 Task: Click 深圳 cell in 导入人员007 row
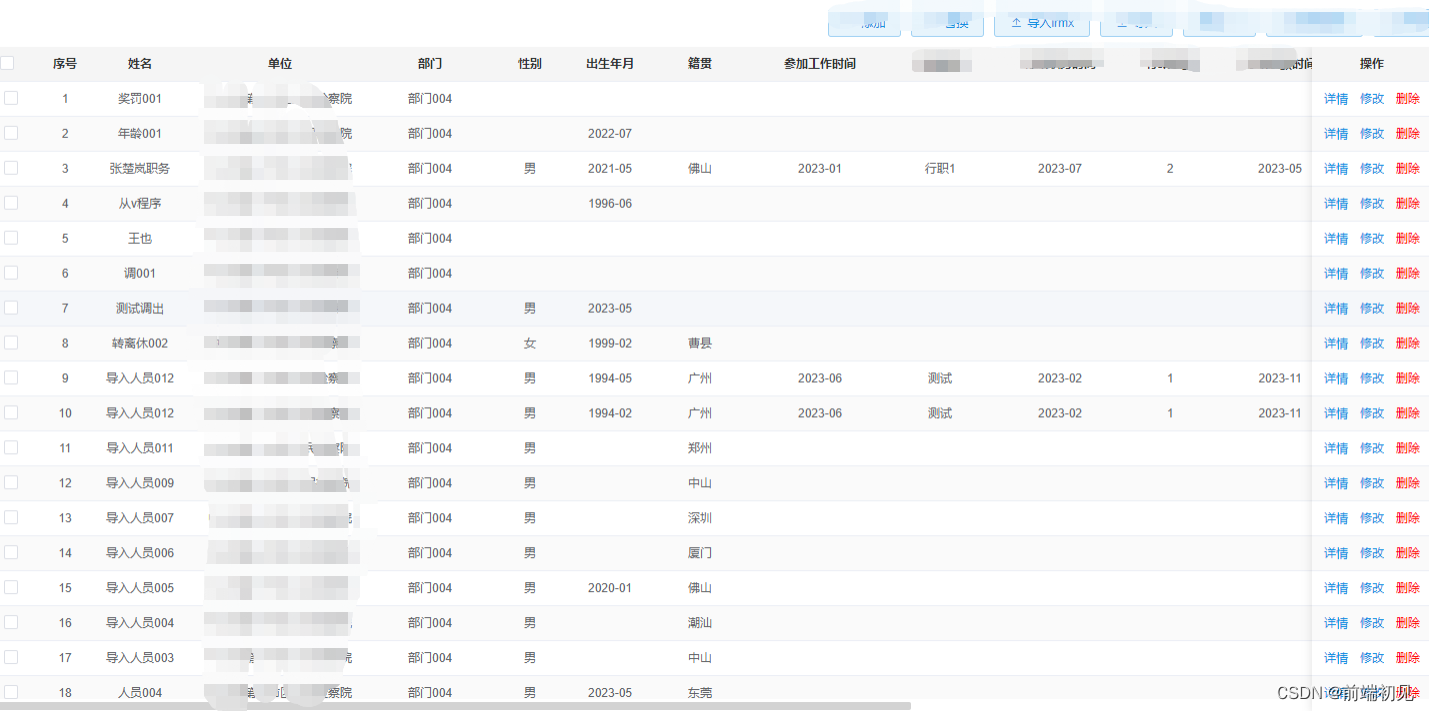(x=700, y=519)
